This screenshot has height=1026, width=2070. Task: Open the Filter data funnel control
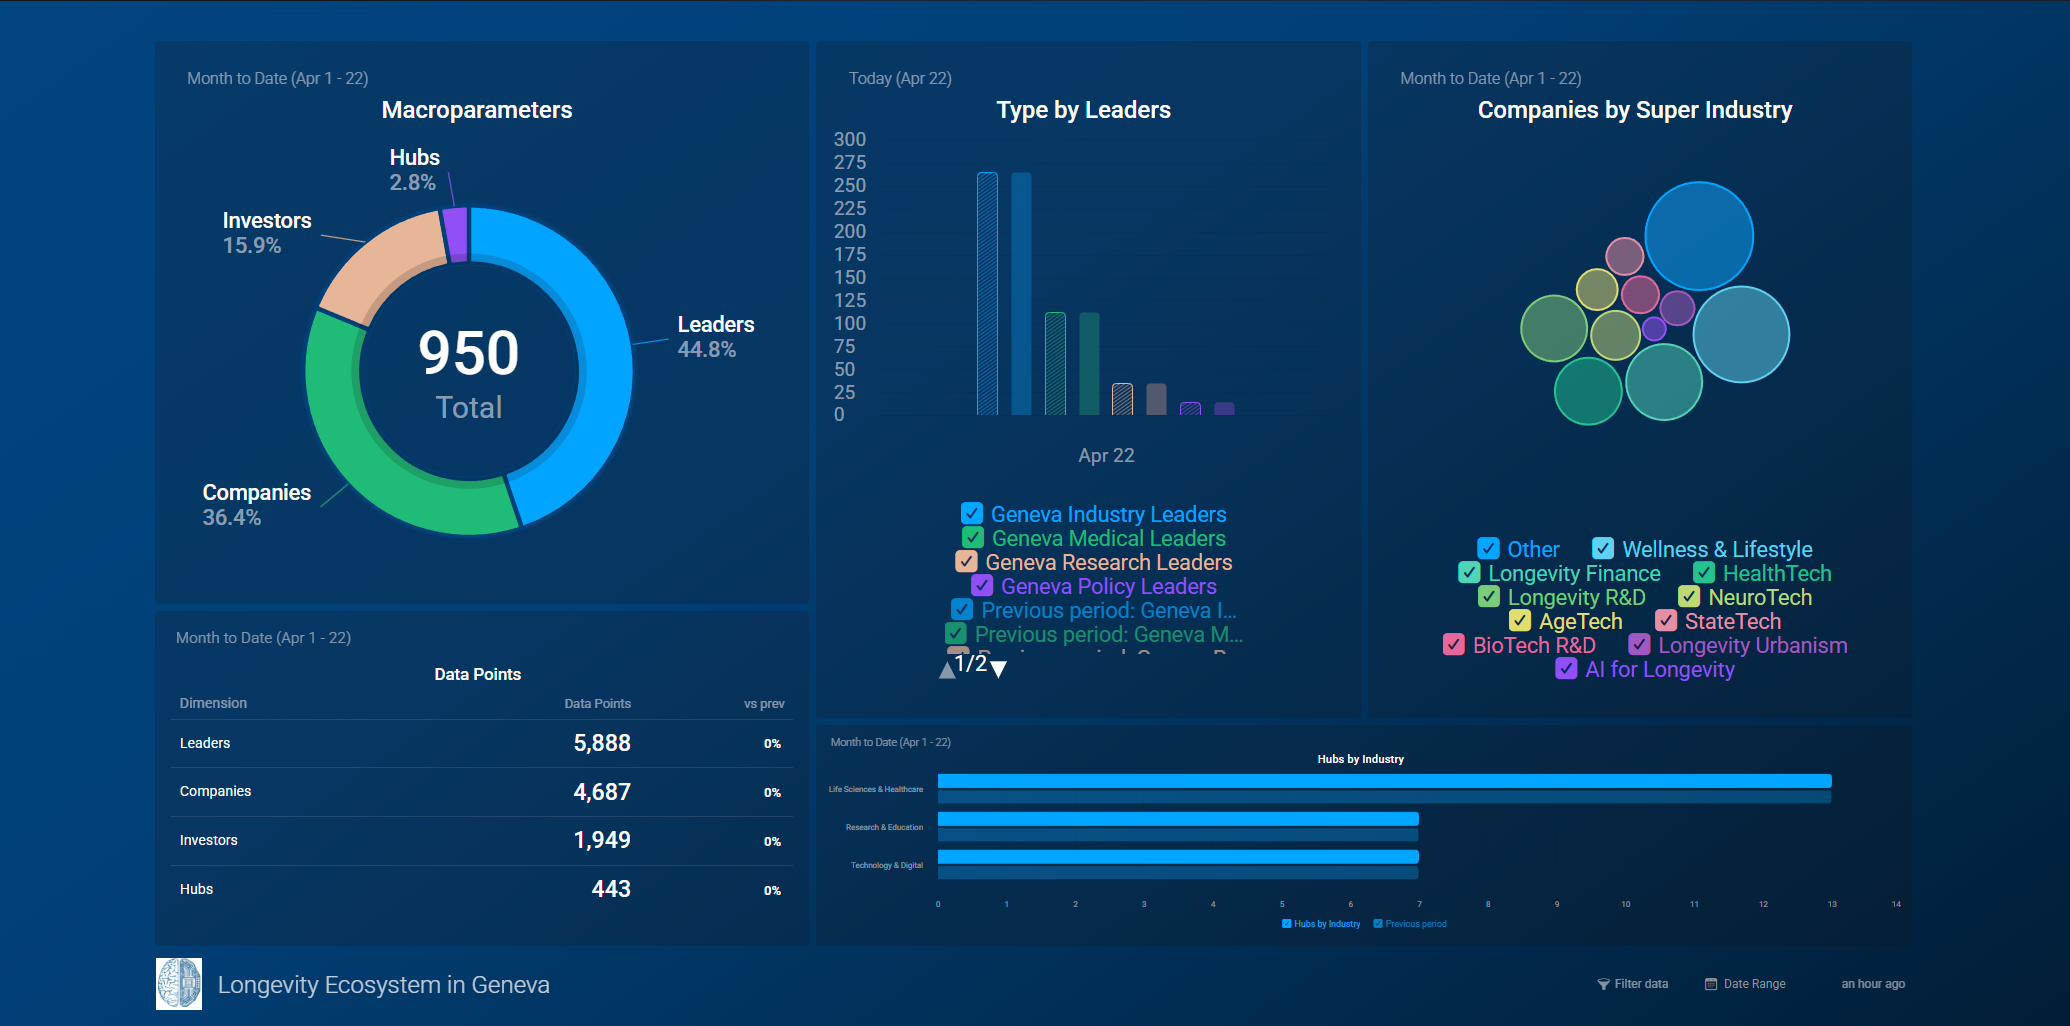tap(1632, 984)
